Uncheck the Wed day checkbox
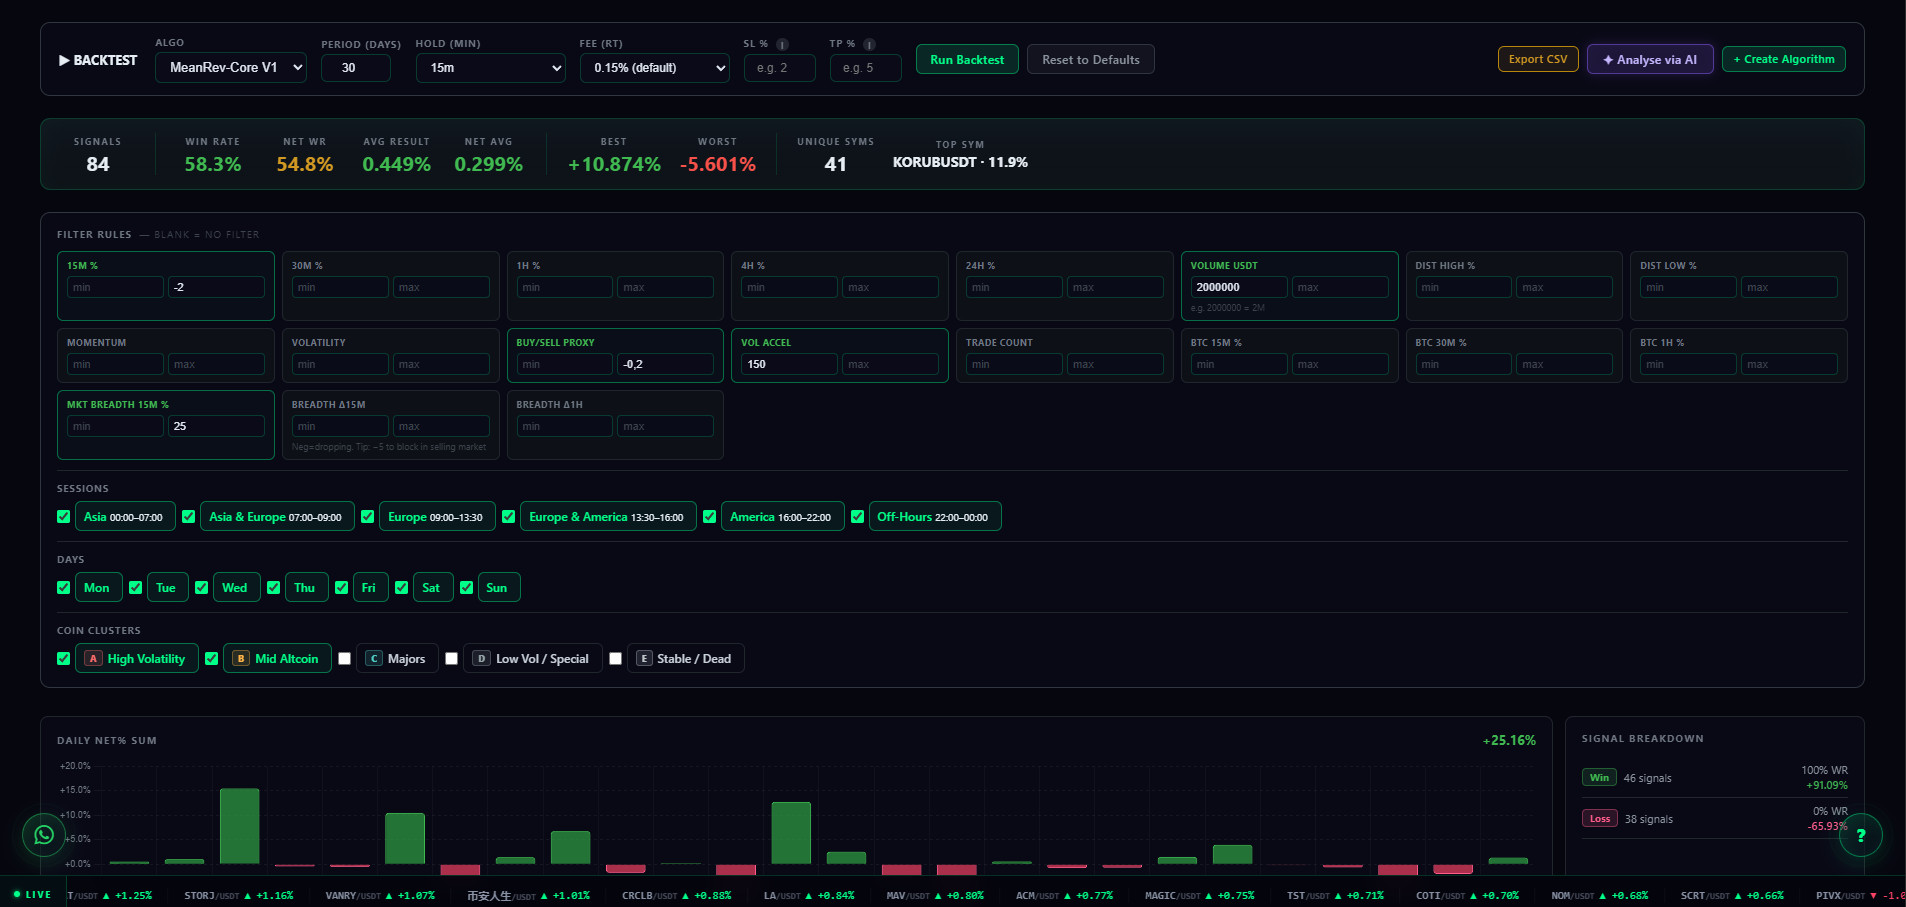Screen dimensions: 1906x907 [202, 588]
